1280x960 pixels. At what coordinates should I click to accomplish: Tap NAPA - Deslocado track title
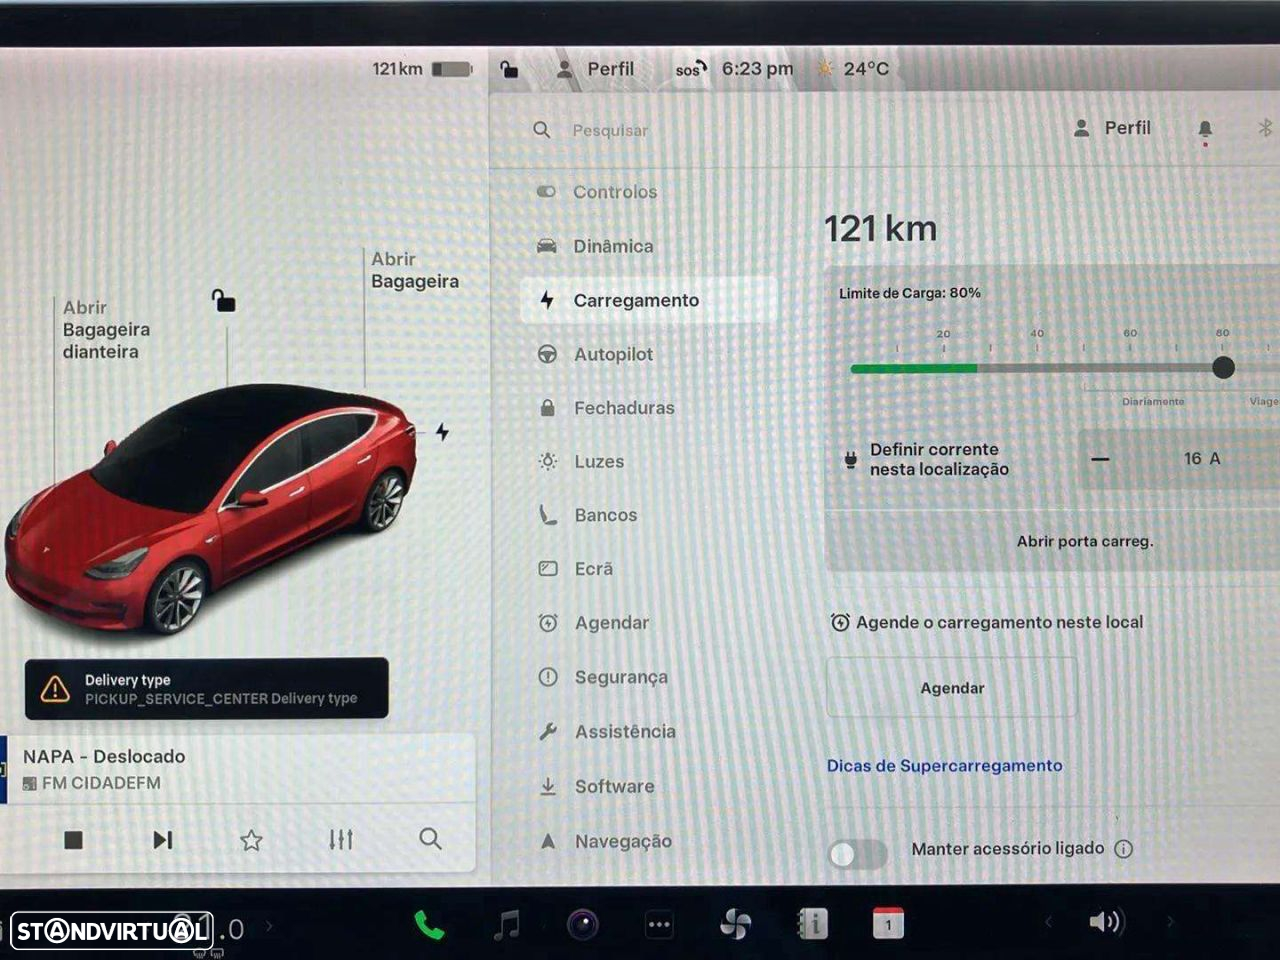coord(104,757)
